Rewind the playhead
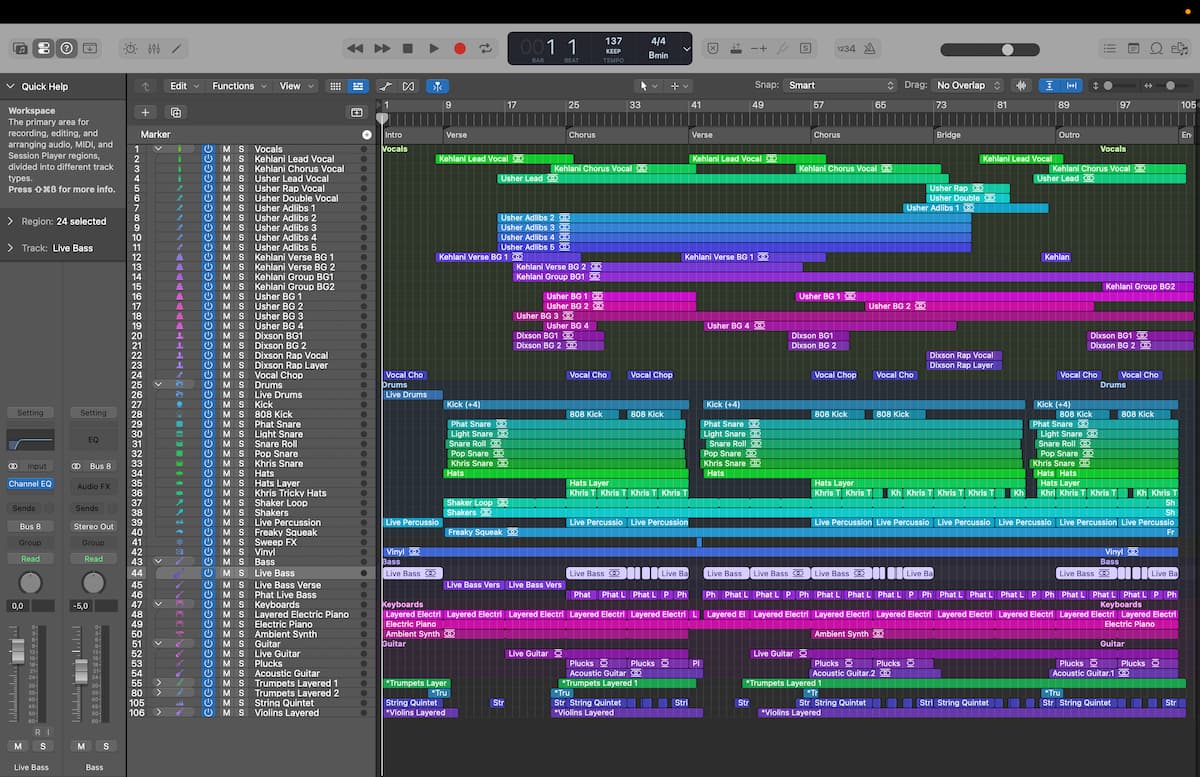 [355, 48]
